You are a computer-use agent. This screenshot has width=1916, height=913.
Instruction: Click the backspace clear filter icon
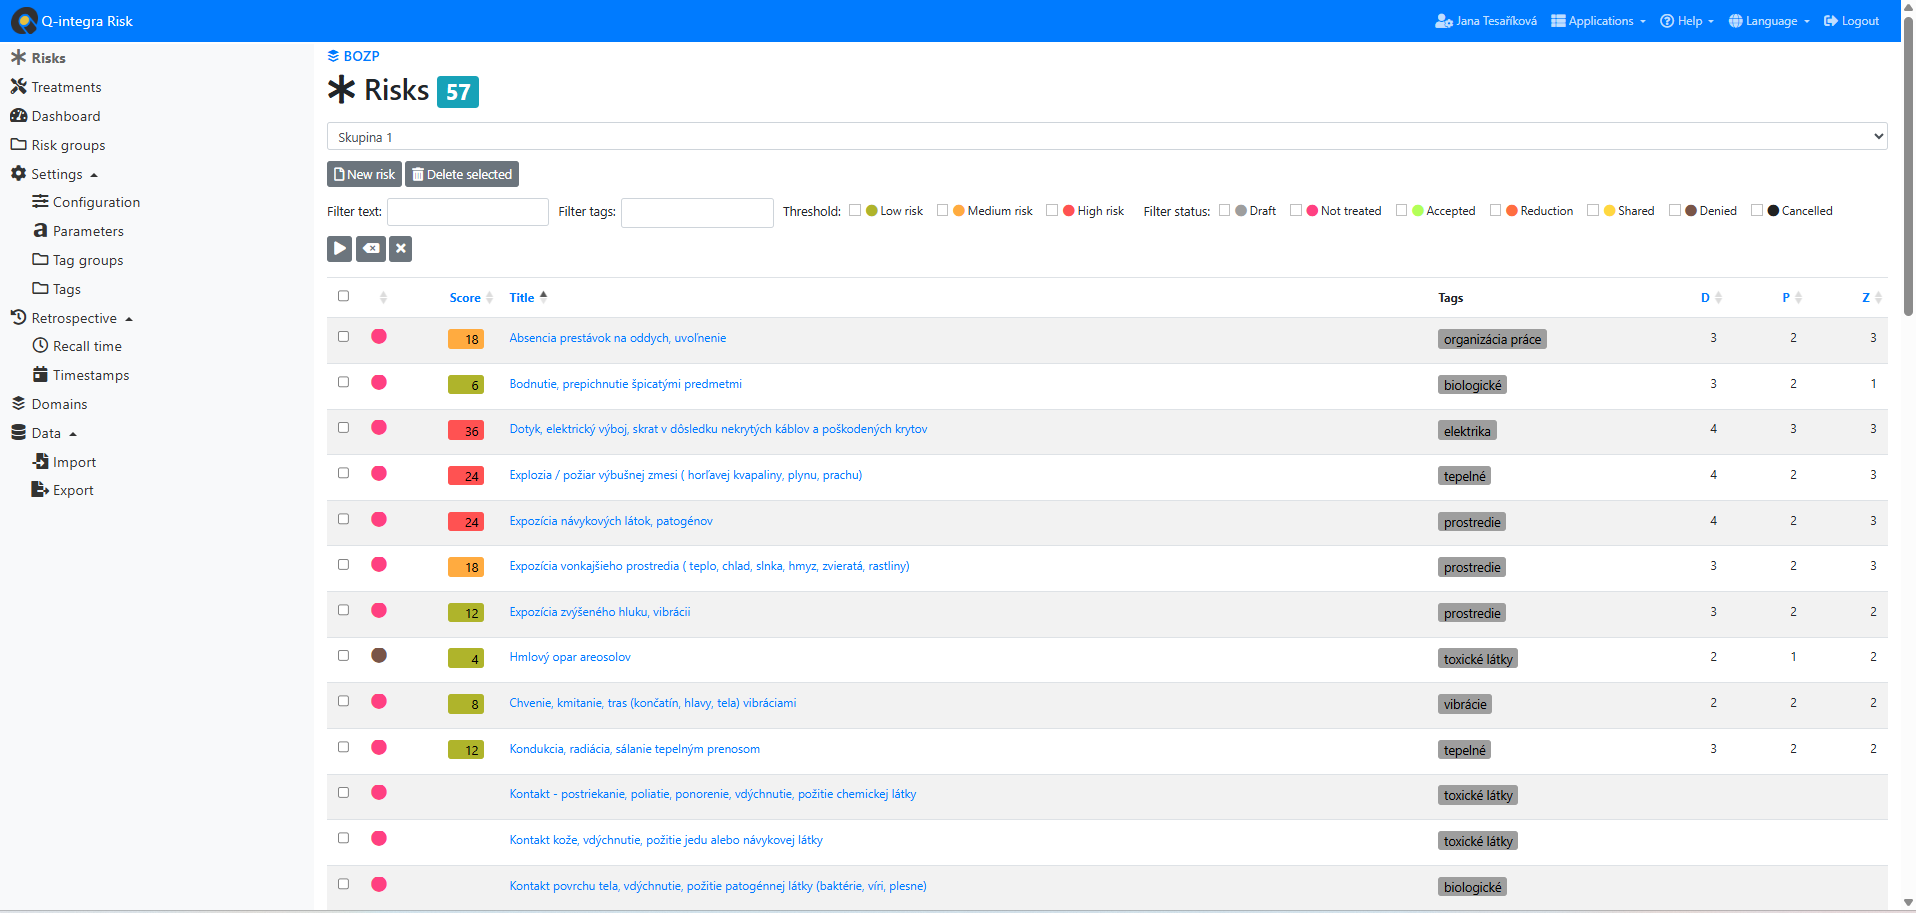point(371,249)
